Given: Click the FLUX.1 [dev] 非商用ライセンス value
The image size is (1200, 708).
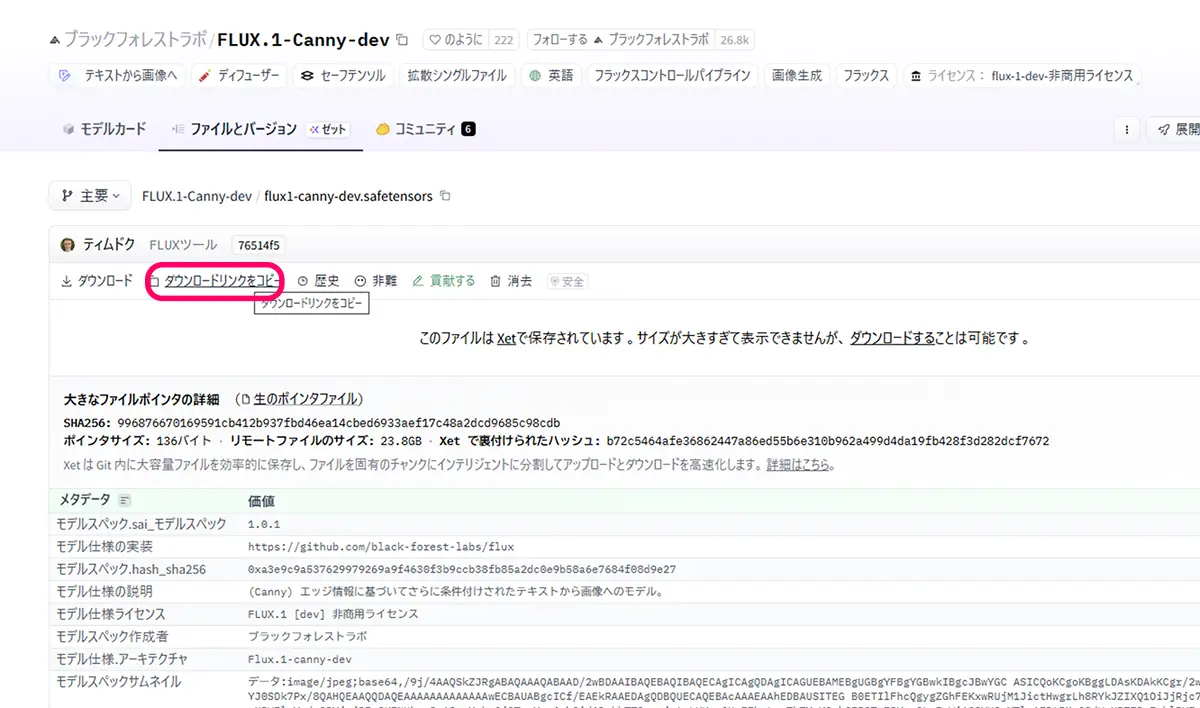Looking at the screenshot, I should [x=333, y=614].
